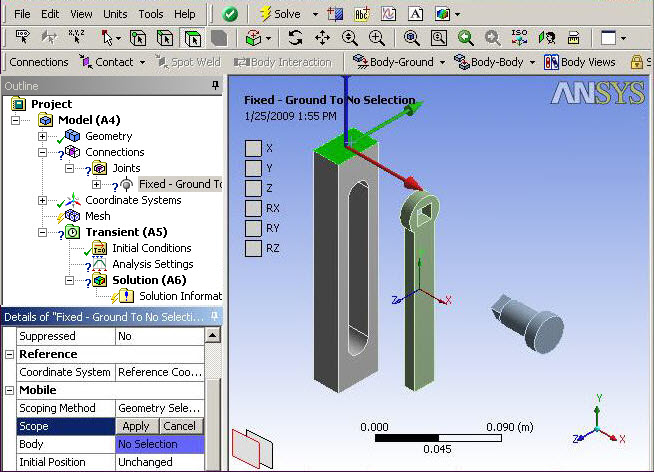Click the Suppressed No value
Screen dimensions: 654x472
click(x=159, y=336)
